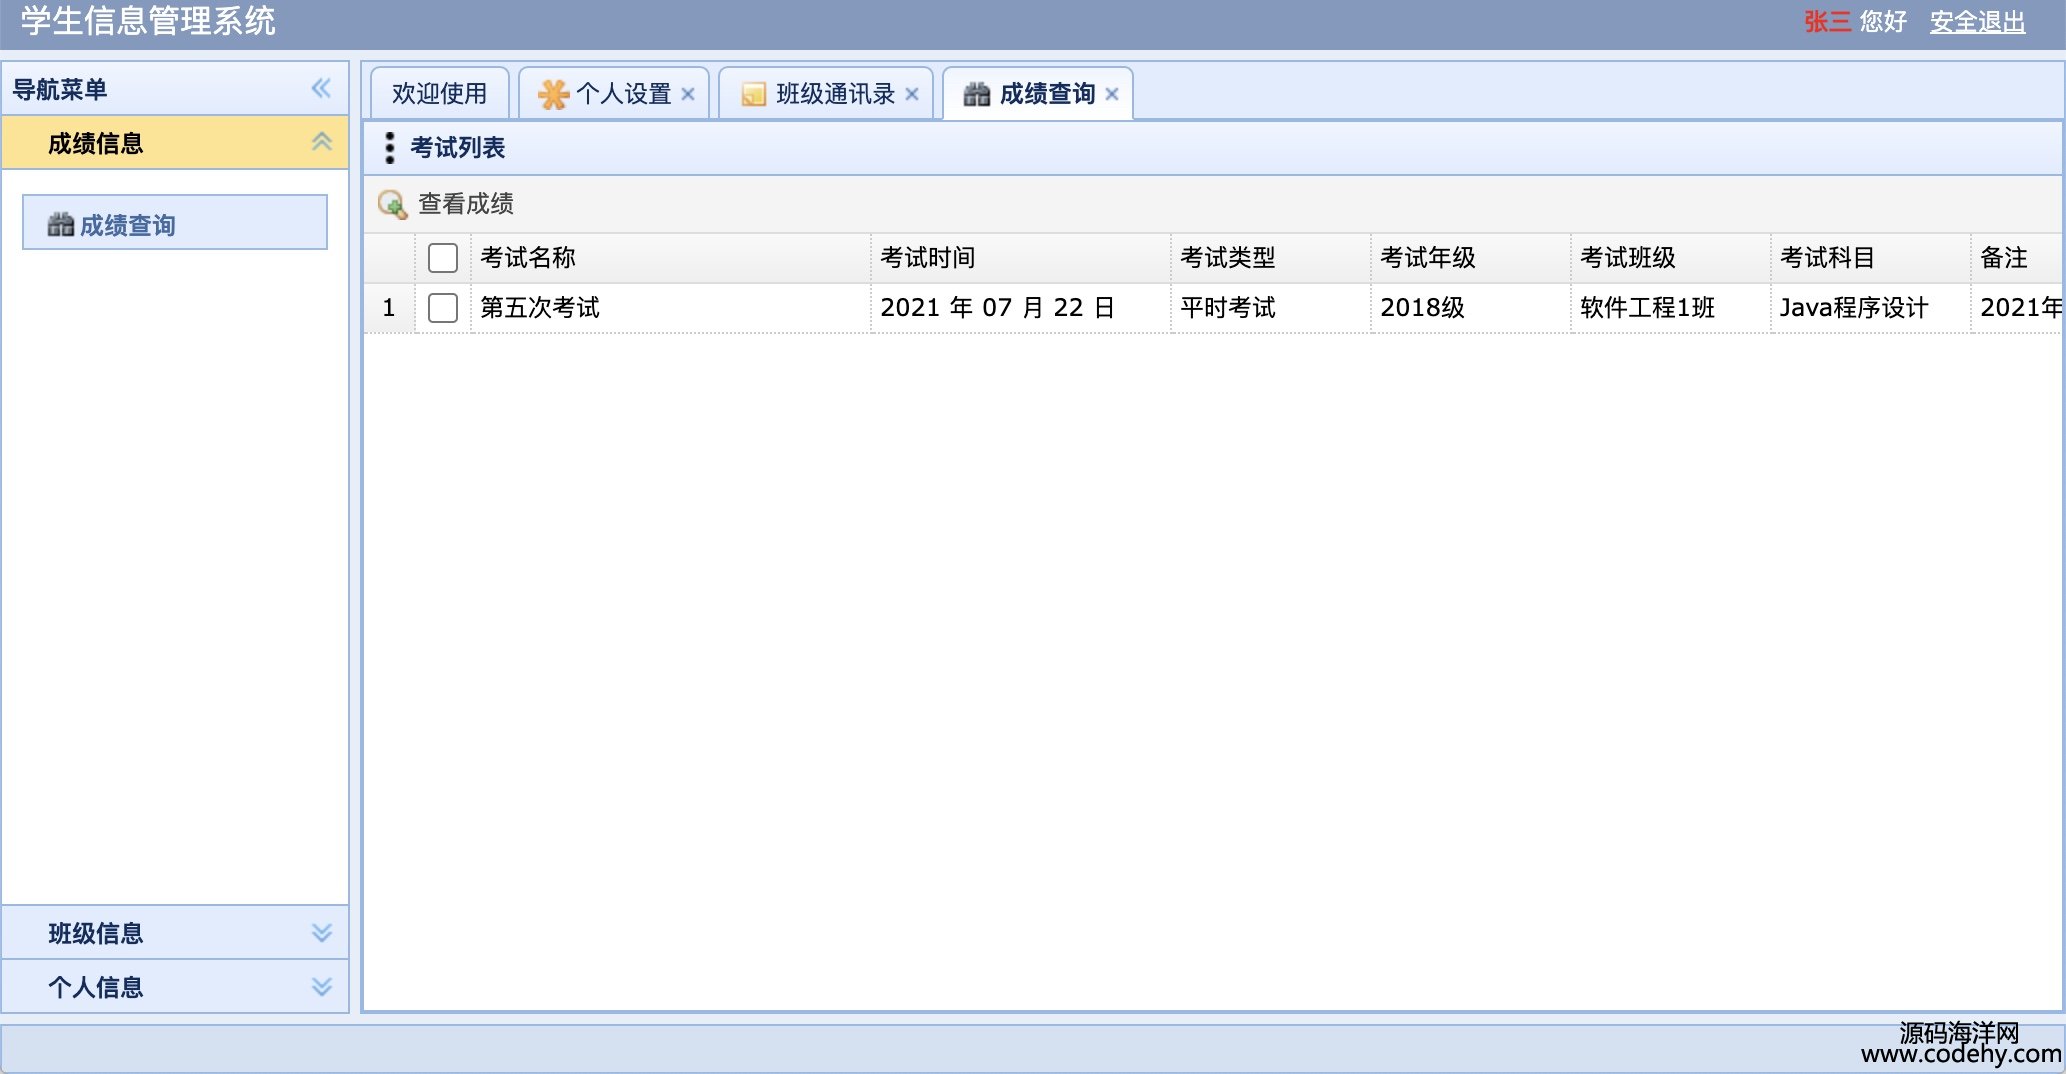The image size is (2066, 1074).
Task: Close the 成绩查询 tab
Action: coord(1112,94)
